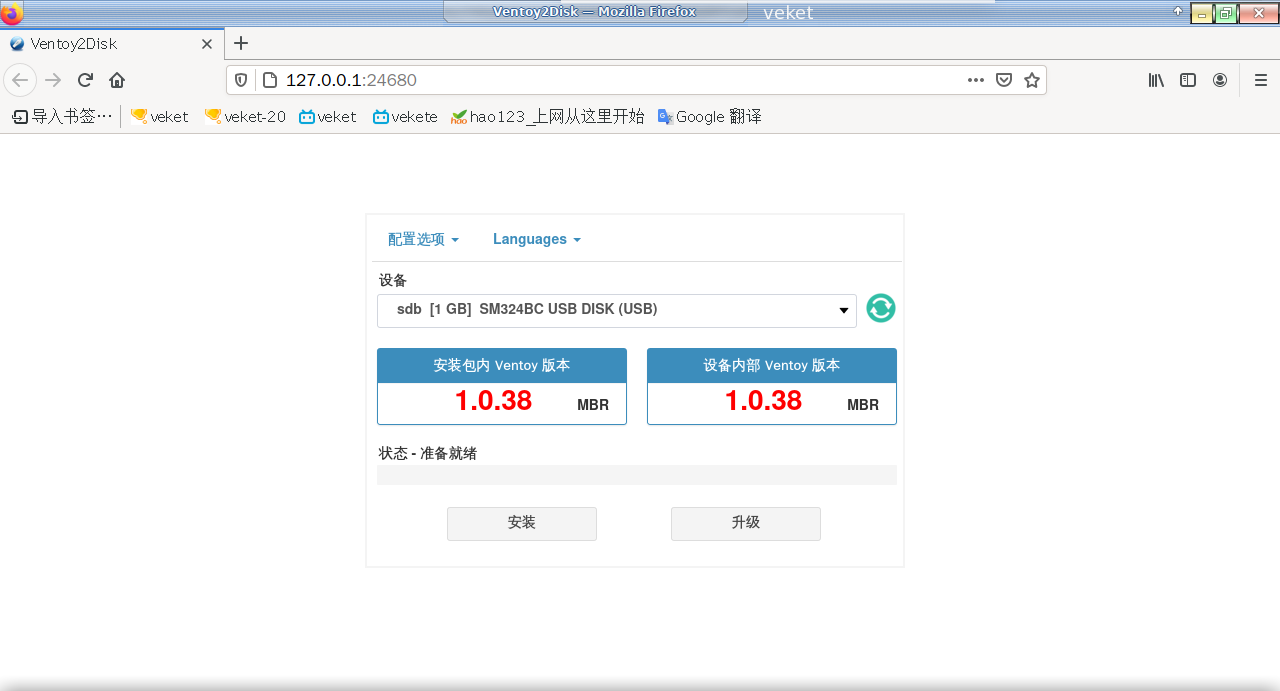Screen dimensions: 1280x691
Task: Open a new tab with plus icon
Action: pyautogui.click(x=241, y=43)
